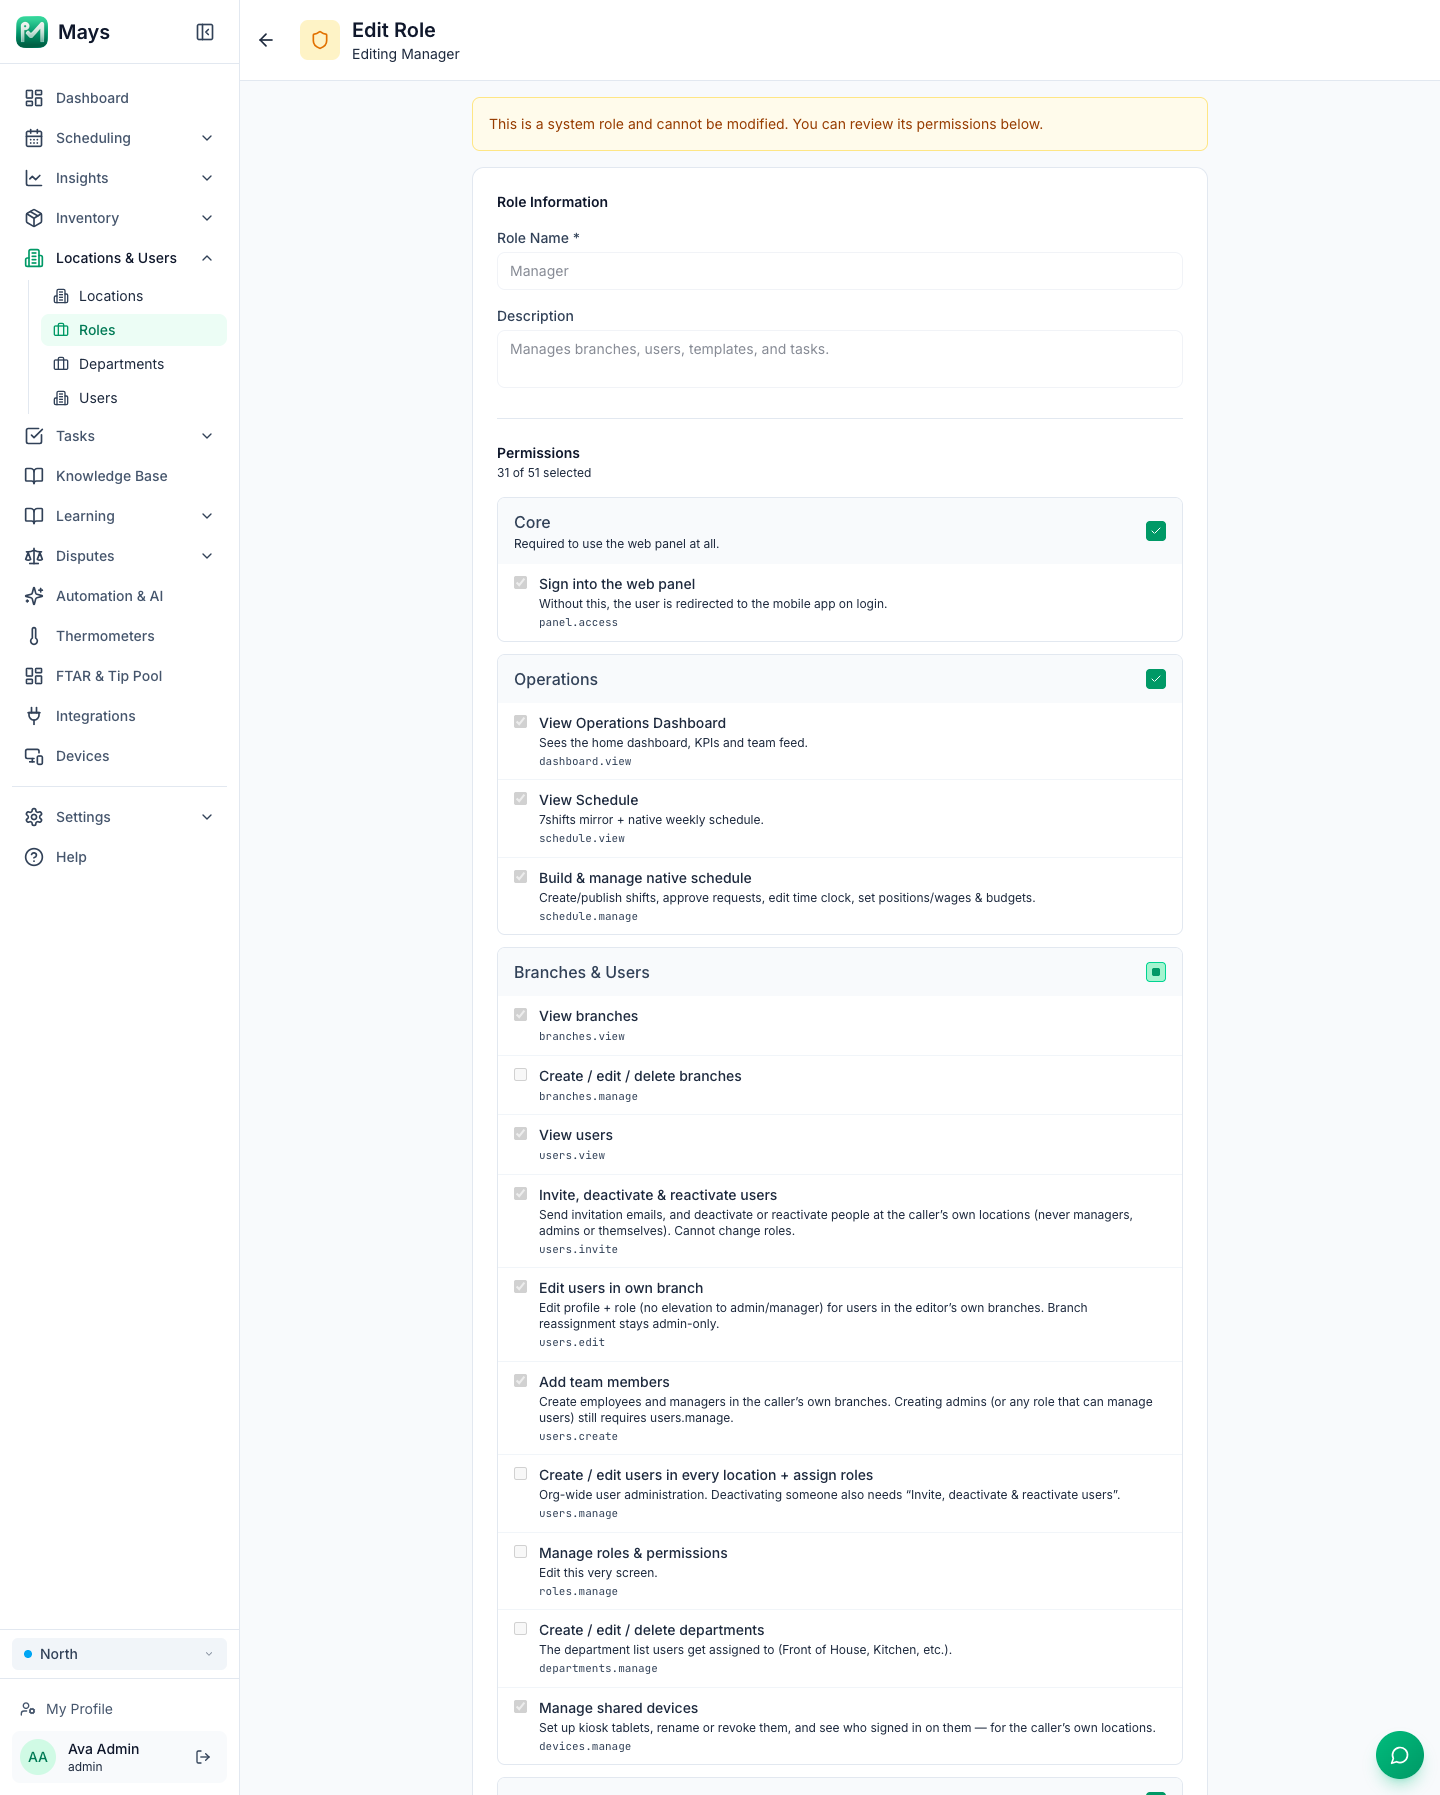The width and height of the screenshot is (1440, 1795).
Task: Toggle the Branches & Users section checkbox
Action: pyautogui.click(x=1156, y=972)
